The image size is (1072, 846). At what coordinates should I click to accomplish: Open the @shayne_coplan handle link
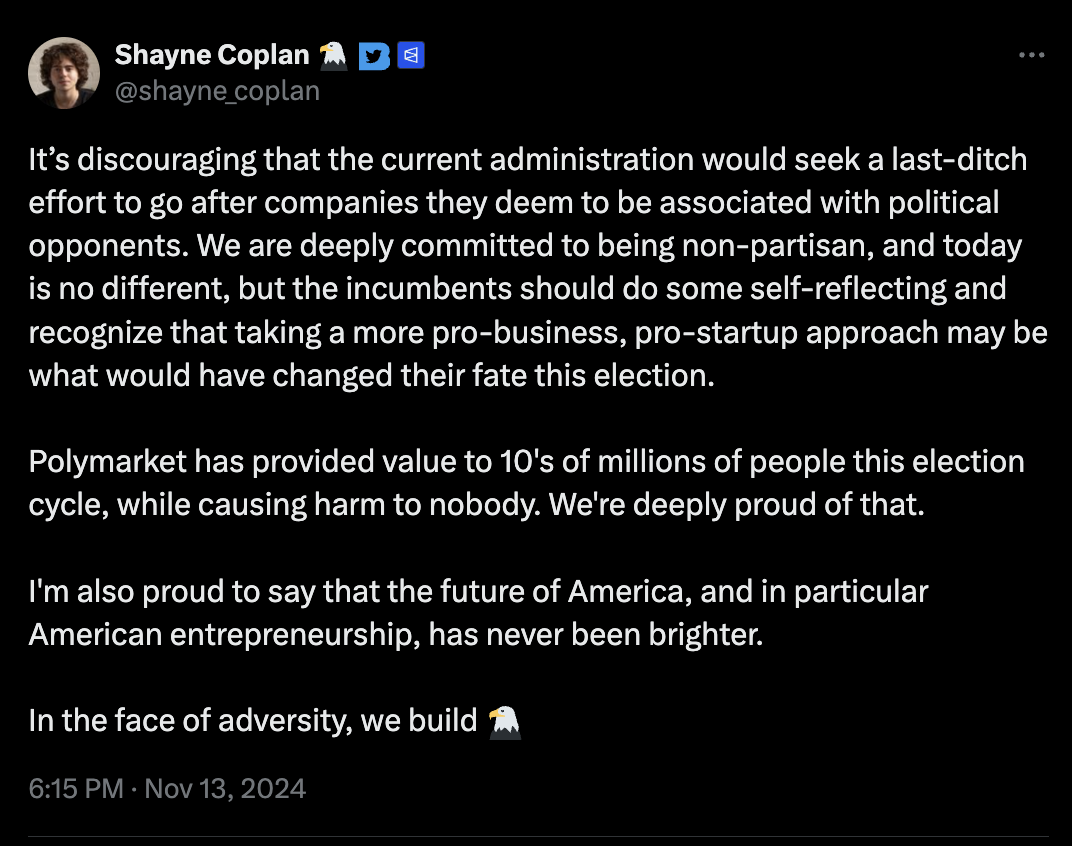[217, 91]
